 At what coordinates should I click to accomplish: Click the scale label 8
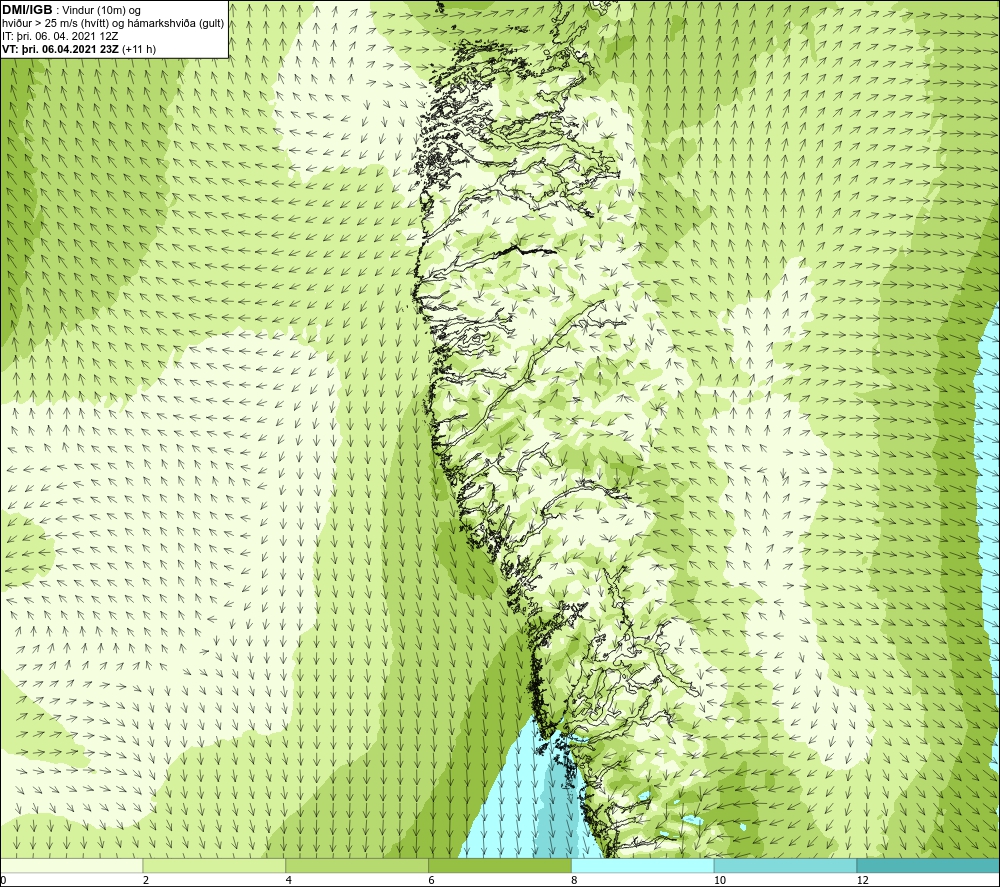575,881
